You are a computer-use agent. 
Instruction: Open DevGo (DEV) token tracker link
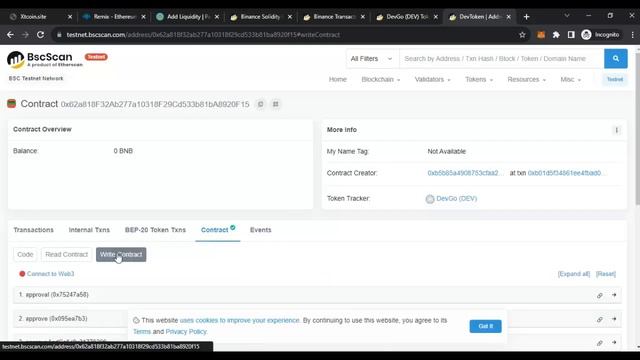(x=456, y=198)
